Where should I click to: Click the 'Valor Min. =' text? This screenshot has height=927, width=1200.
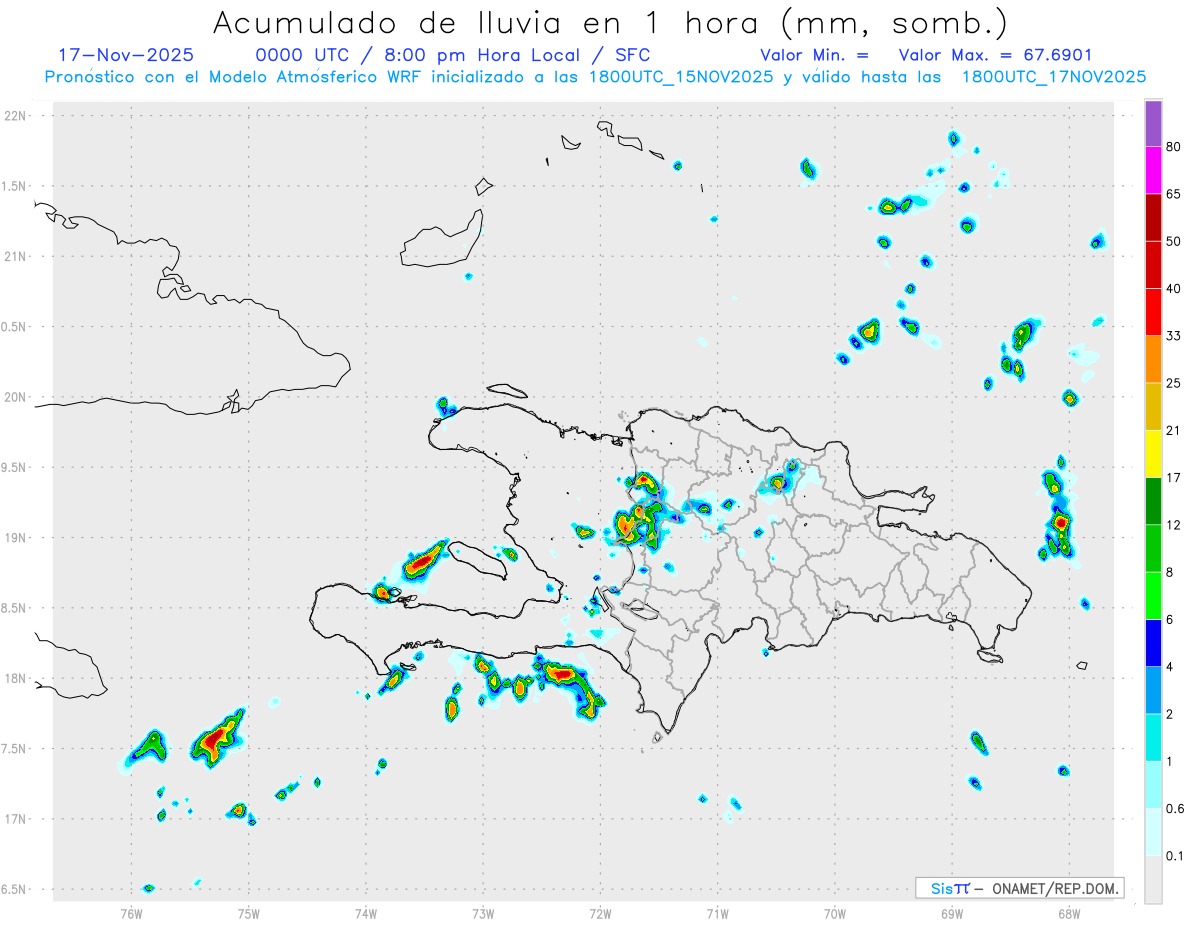814,55
